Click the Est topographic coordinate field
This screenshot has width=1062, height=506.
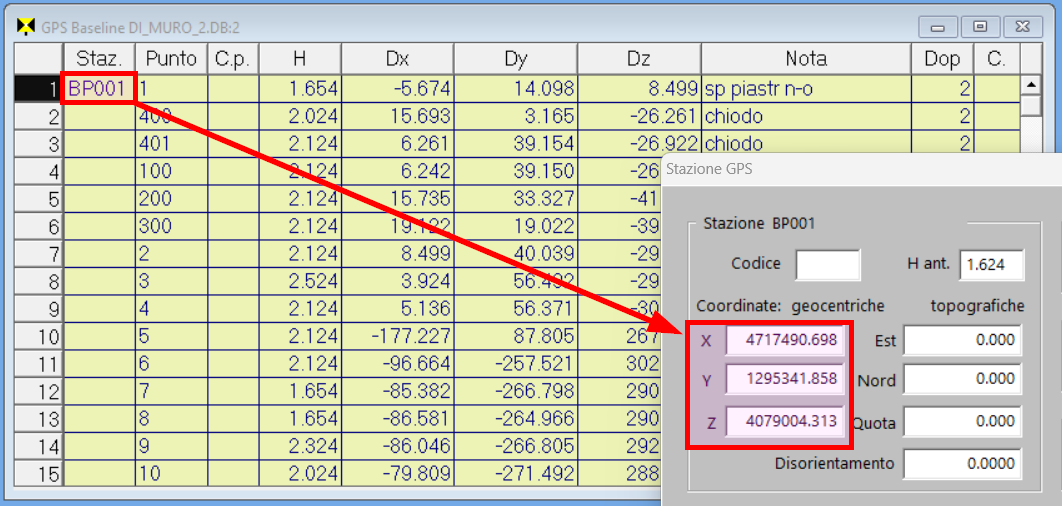pyautogui.click(x=964, y=341)
